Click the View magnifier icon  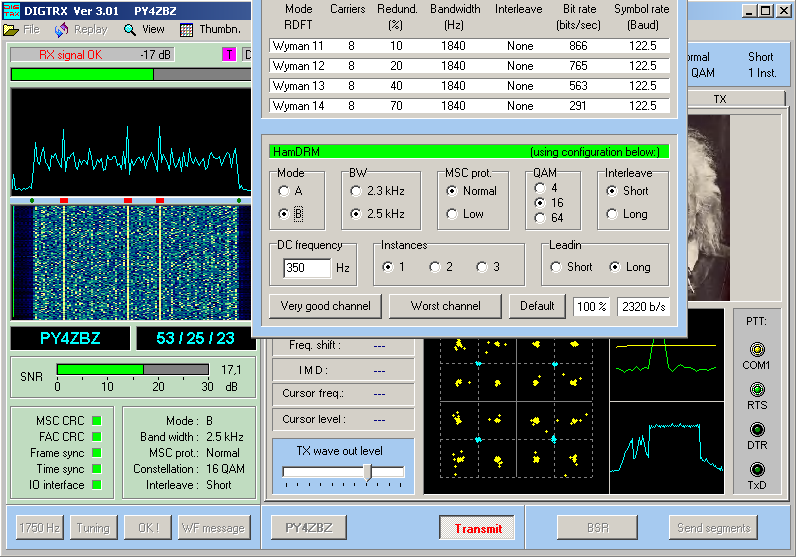(130, 30)
